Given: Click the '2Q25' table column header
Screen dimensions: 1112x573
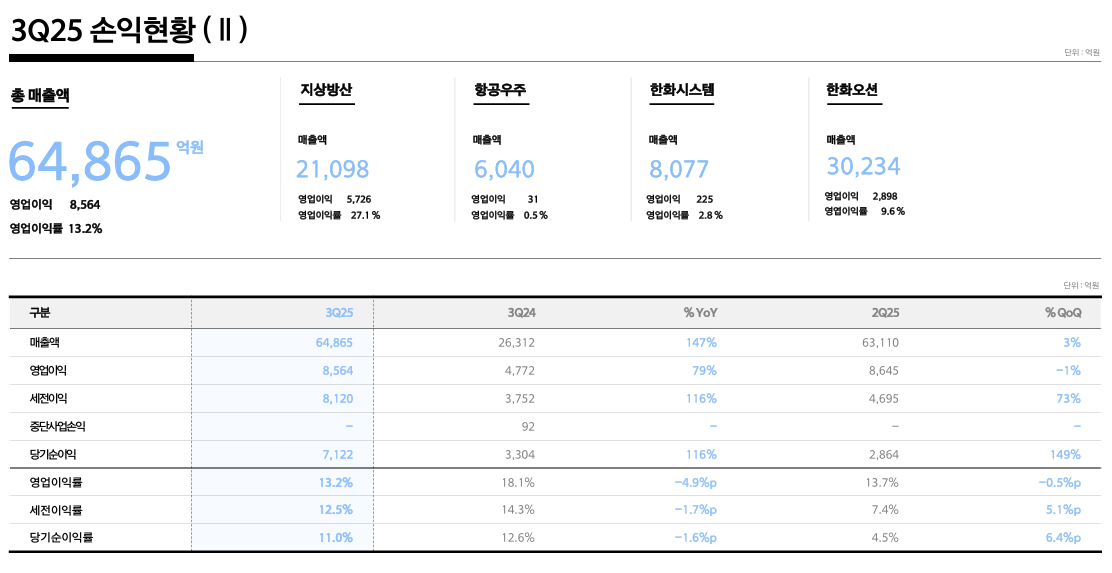Looking at the screenshot, I should 885,313.
